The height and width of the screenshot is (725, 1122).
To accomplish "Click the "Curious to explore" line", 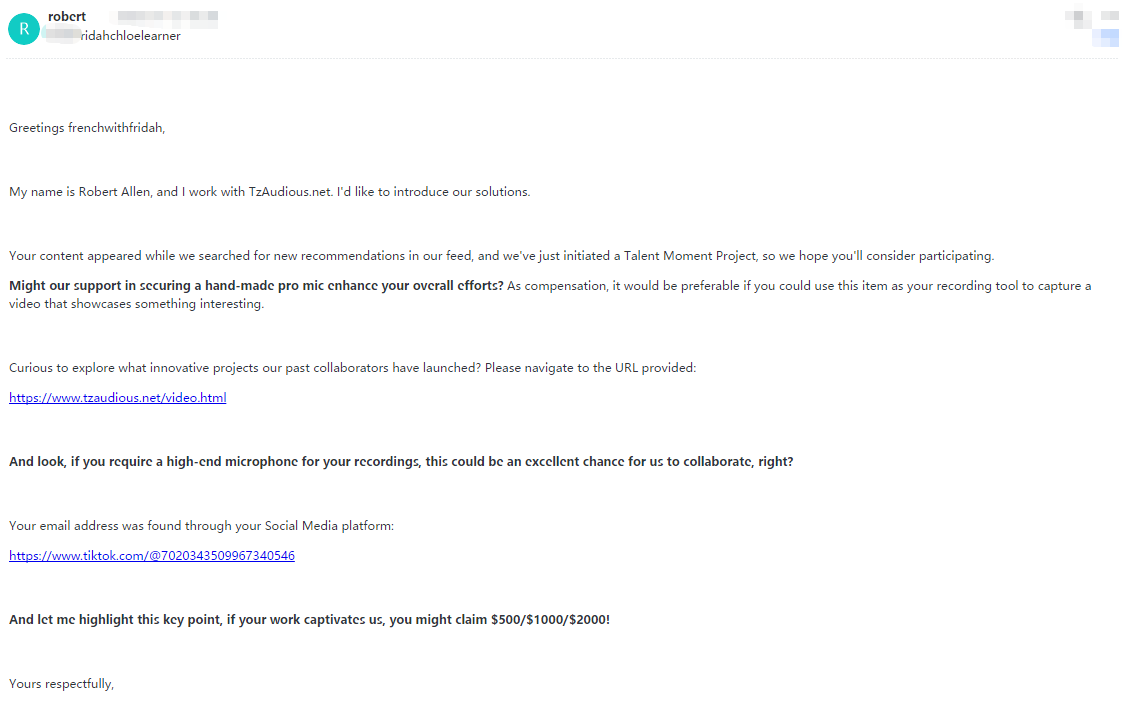I will [352, 368].
